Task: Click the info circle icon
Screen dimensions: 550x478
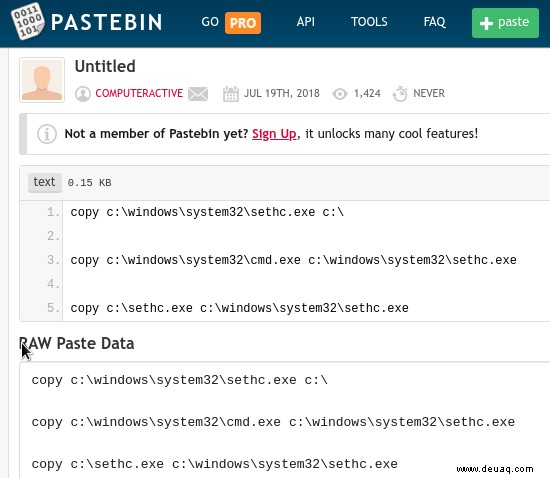Action: (x=47, y=134)
